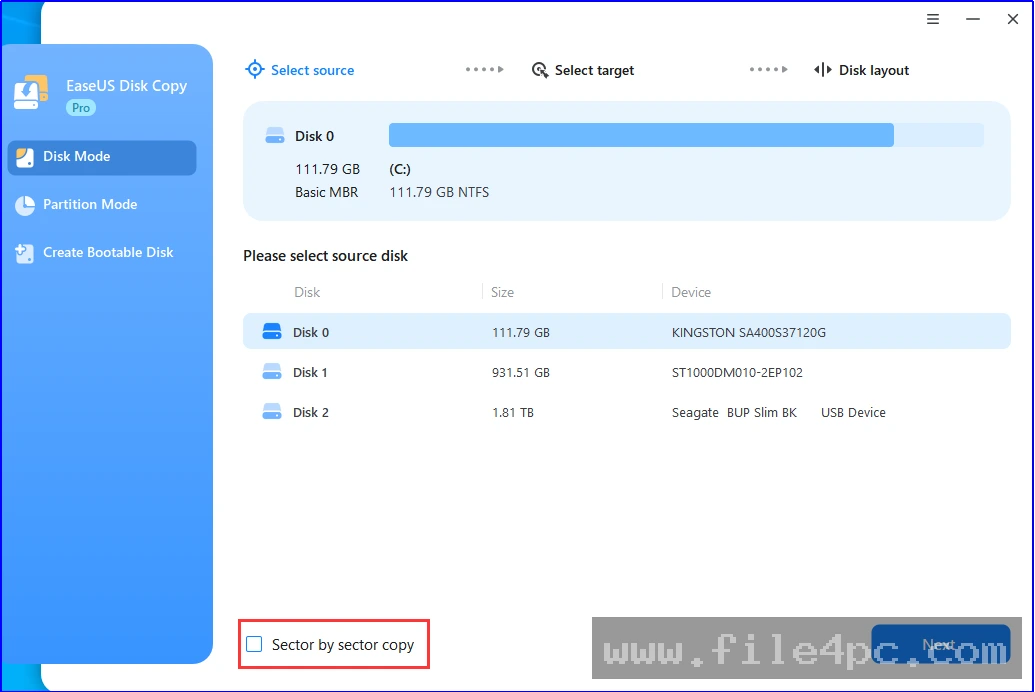1035x692 pixels.
Task: Click the Pro badge
Action: point(81,108)
